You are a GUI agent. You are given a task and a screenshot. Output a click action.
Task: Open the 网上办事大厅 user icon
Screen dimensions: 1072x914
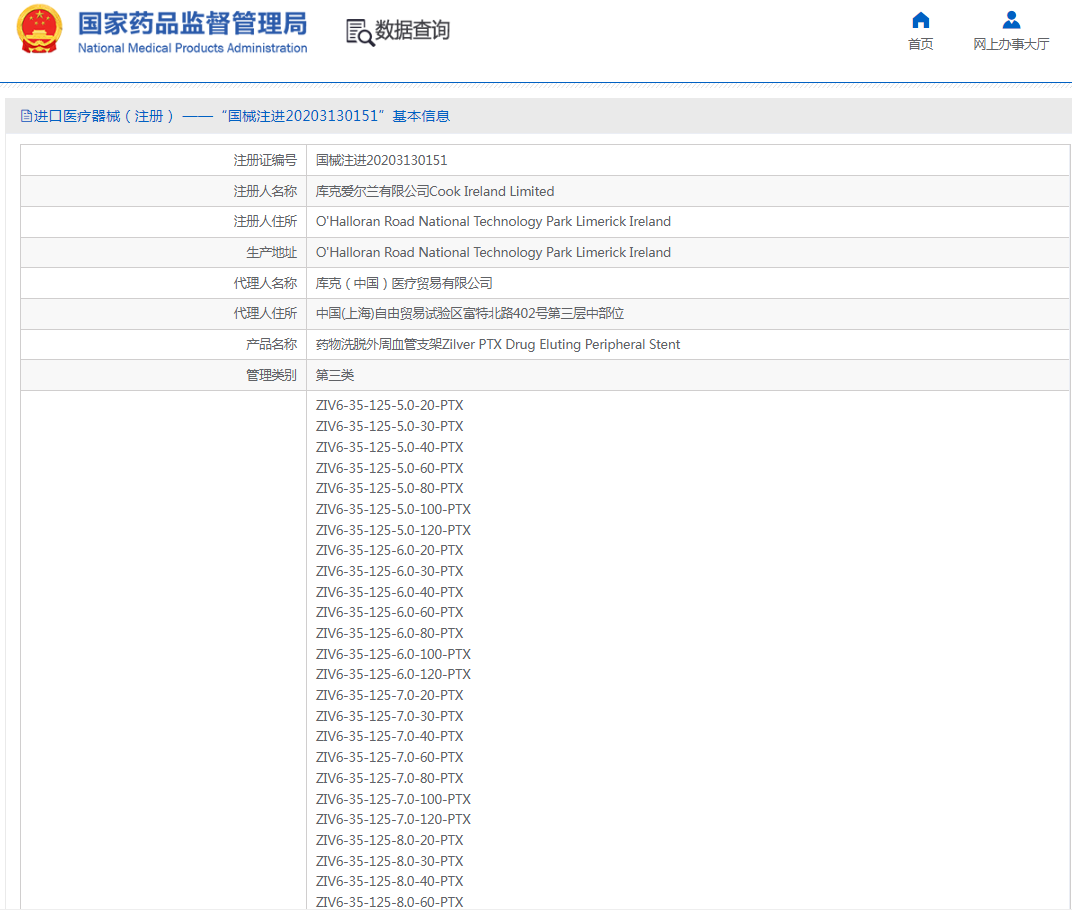(x=1011, y=21)
